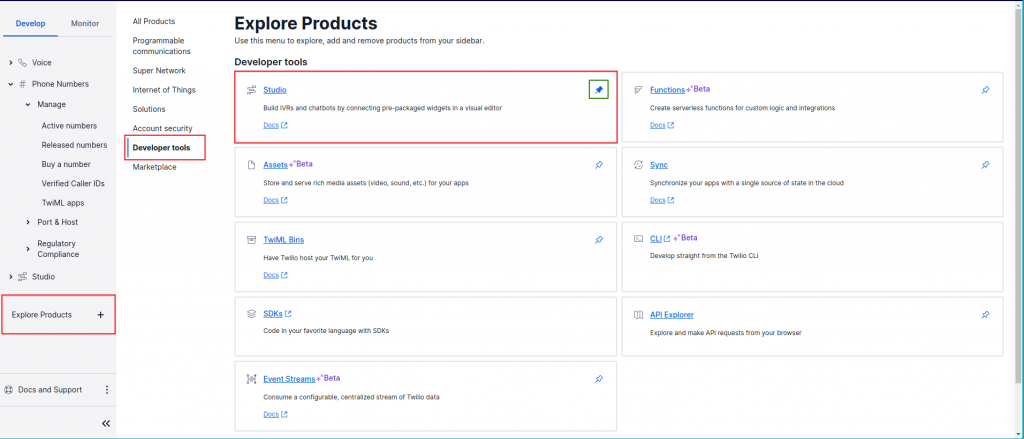This screenshot has width=1024, height=439.
Task: Select Account security category
Action: click(162, 129)
